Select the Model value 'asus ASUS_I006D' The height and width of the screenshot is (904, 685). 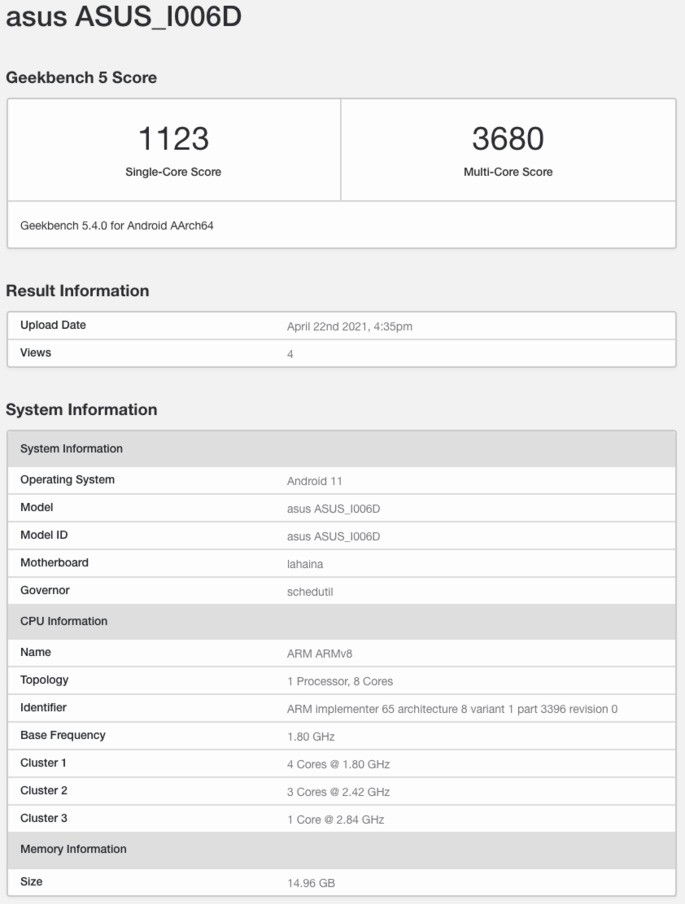pos(334,508)
